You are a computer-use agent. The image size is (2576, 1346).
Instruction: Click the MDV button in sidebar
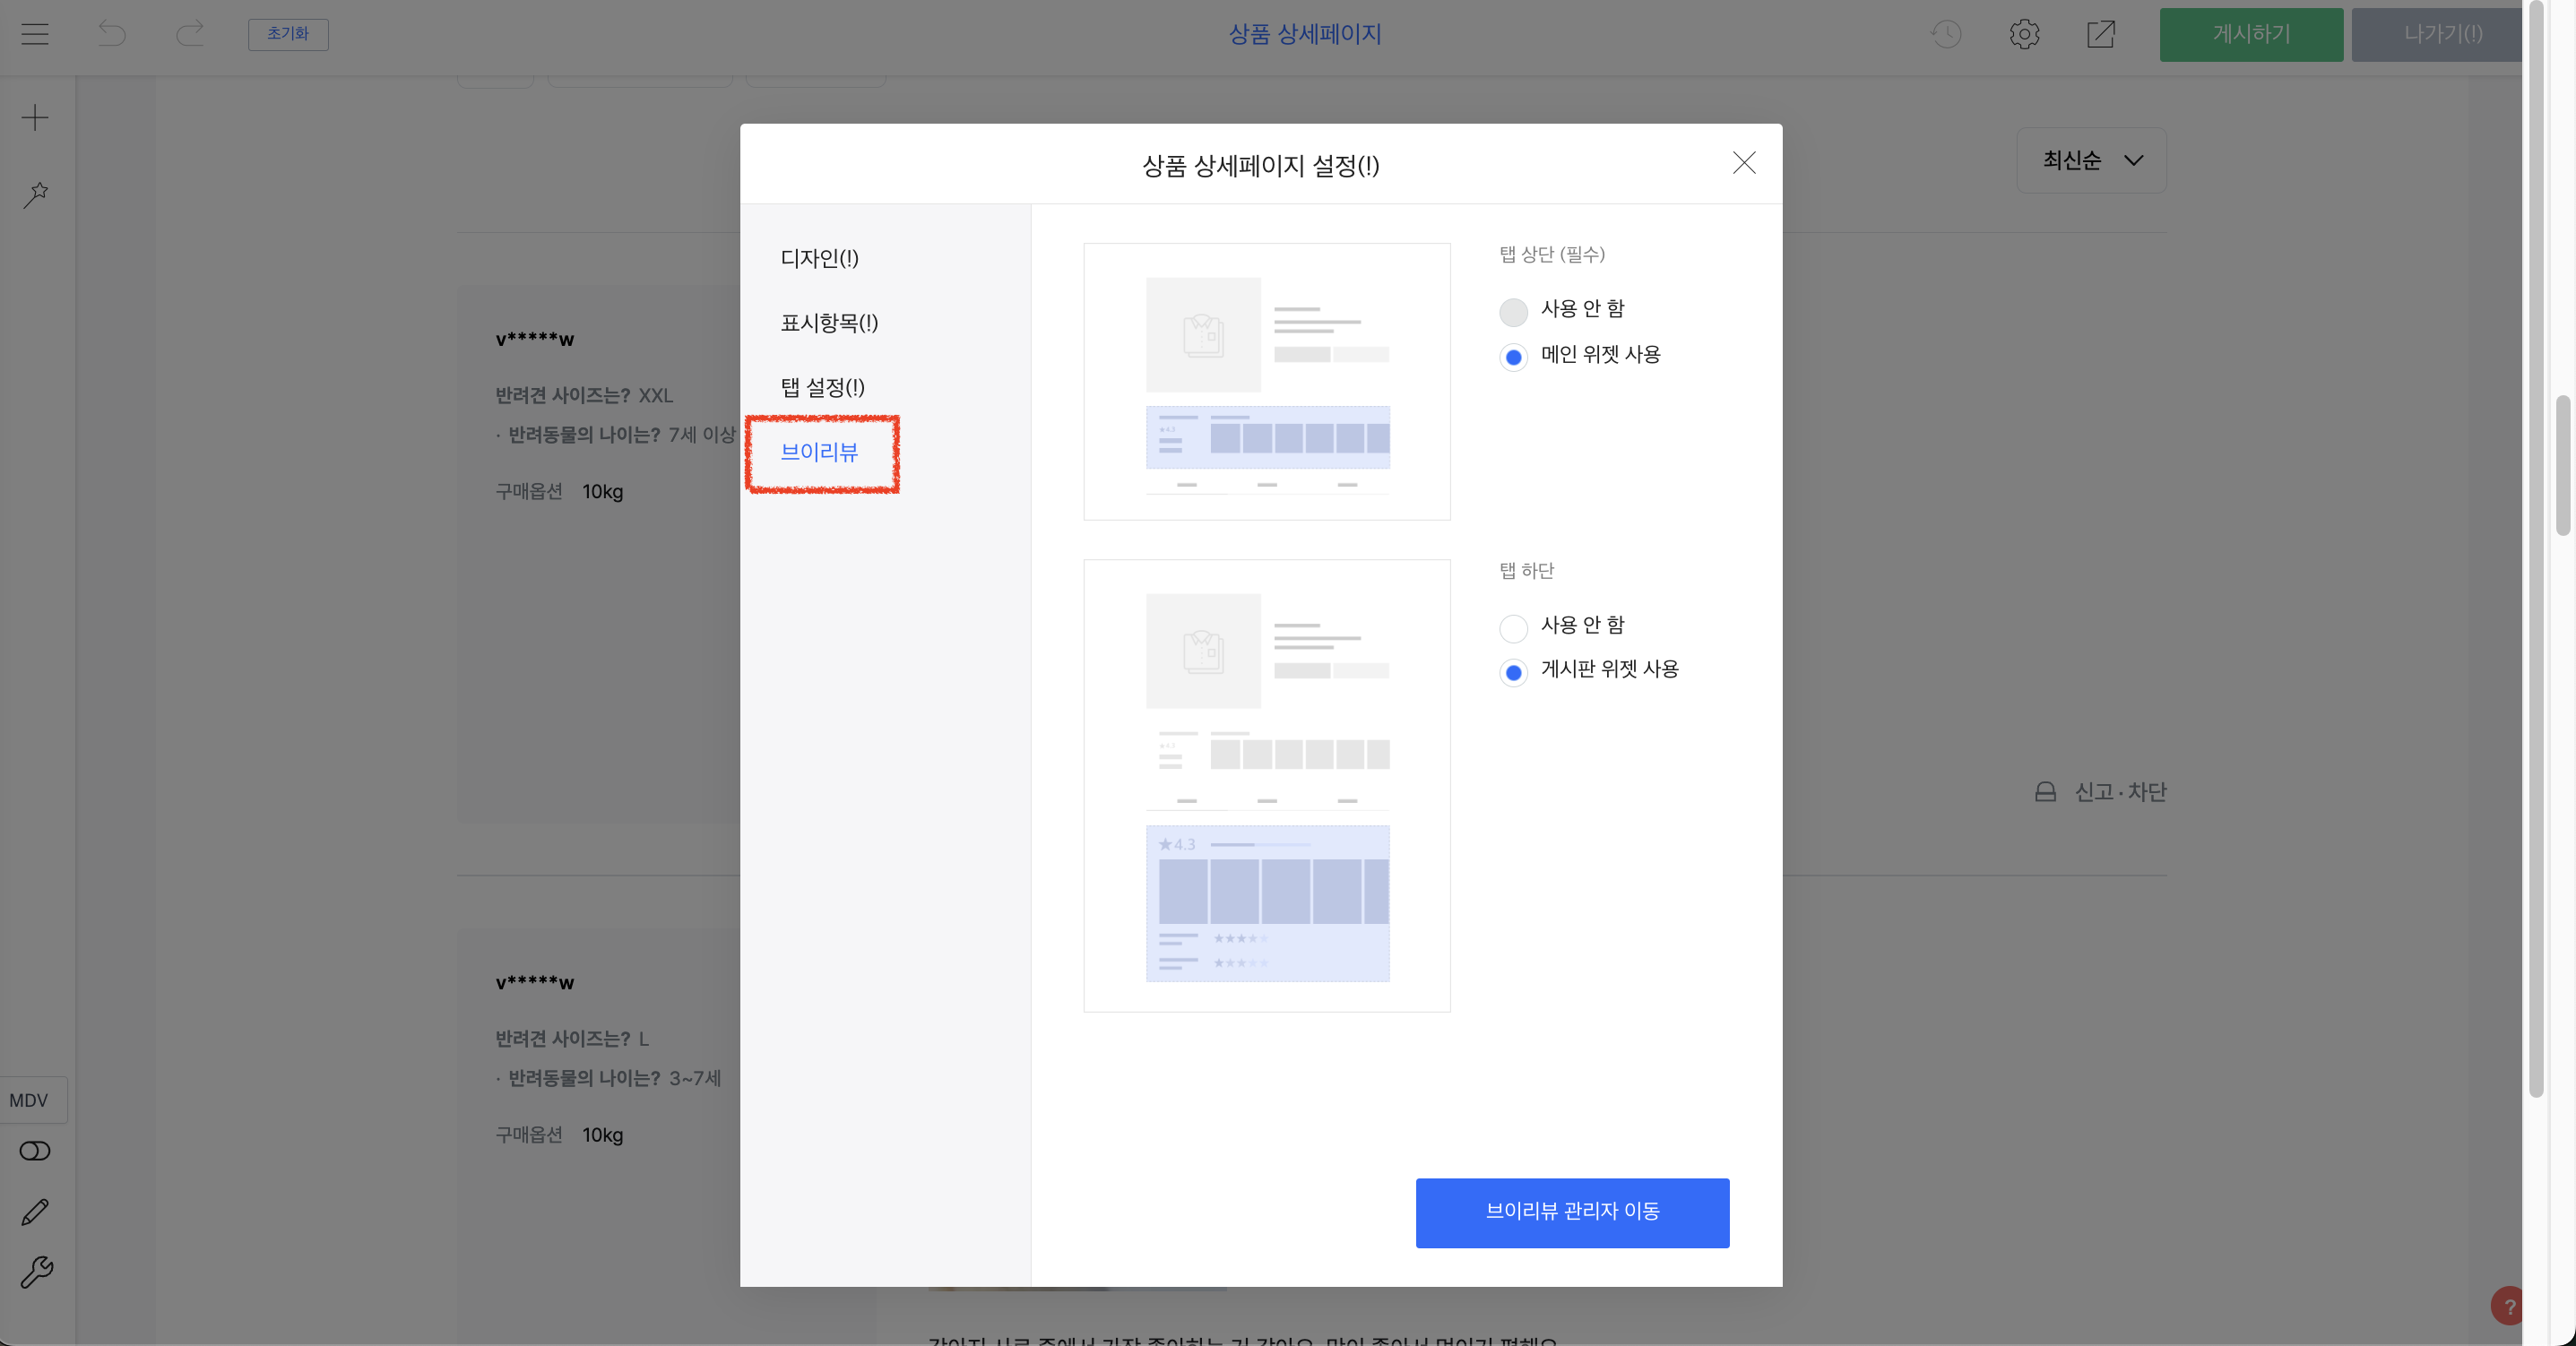[34, 1100]
